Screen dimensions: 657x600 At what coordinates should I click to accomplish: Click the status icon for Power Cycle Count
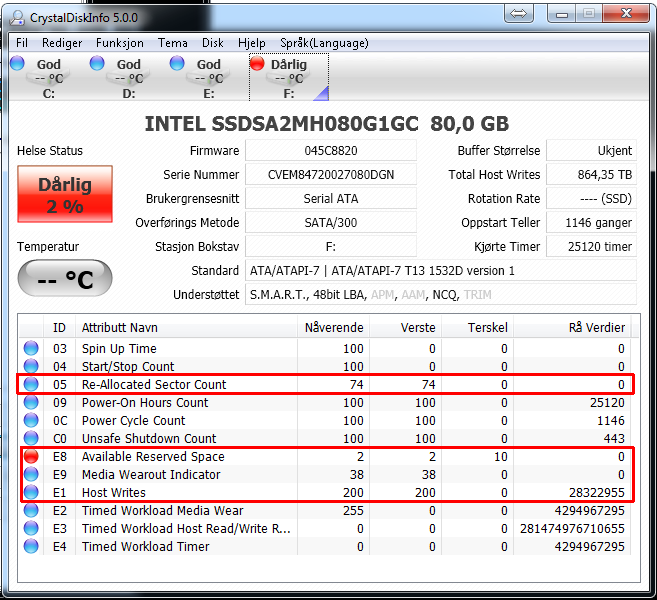31,420
